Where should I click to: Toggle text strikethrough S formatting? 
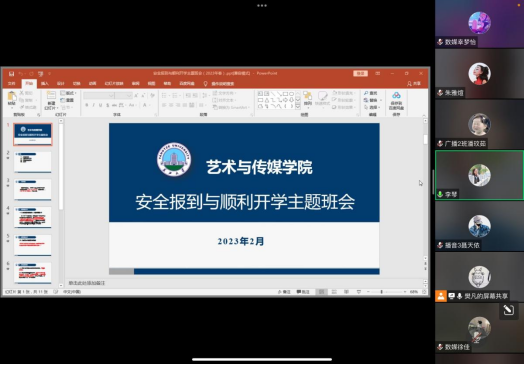point(107,105)
